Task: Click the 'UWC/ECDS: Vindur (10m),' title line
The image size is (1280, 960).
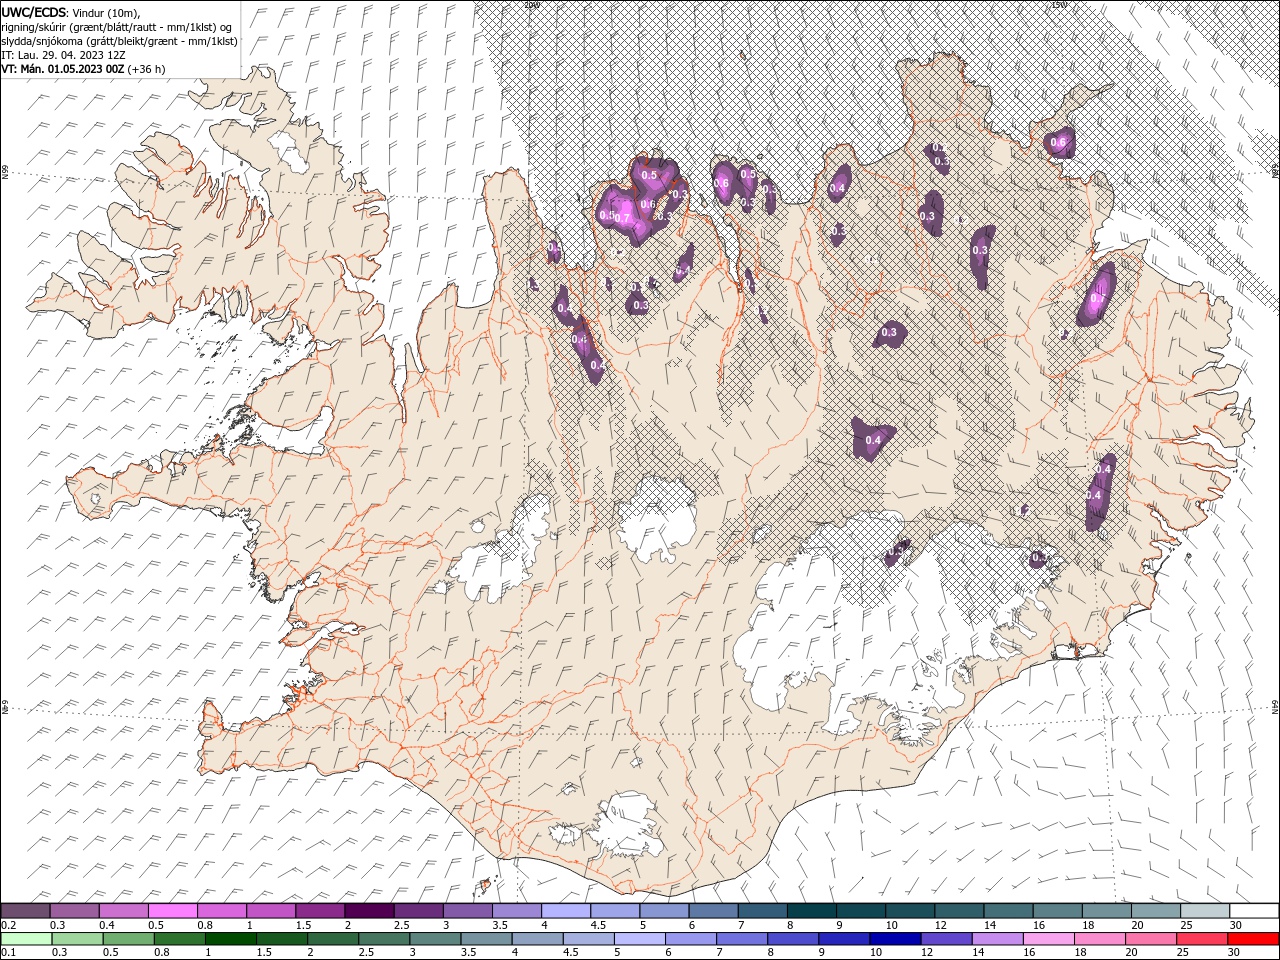Action: click(71, 12)
